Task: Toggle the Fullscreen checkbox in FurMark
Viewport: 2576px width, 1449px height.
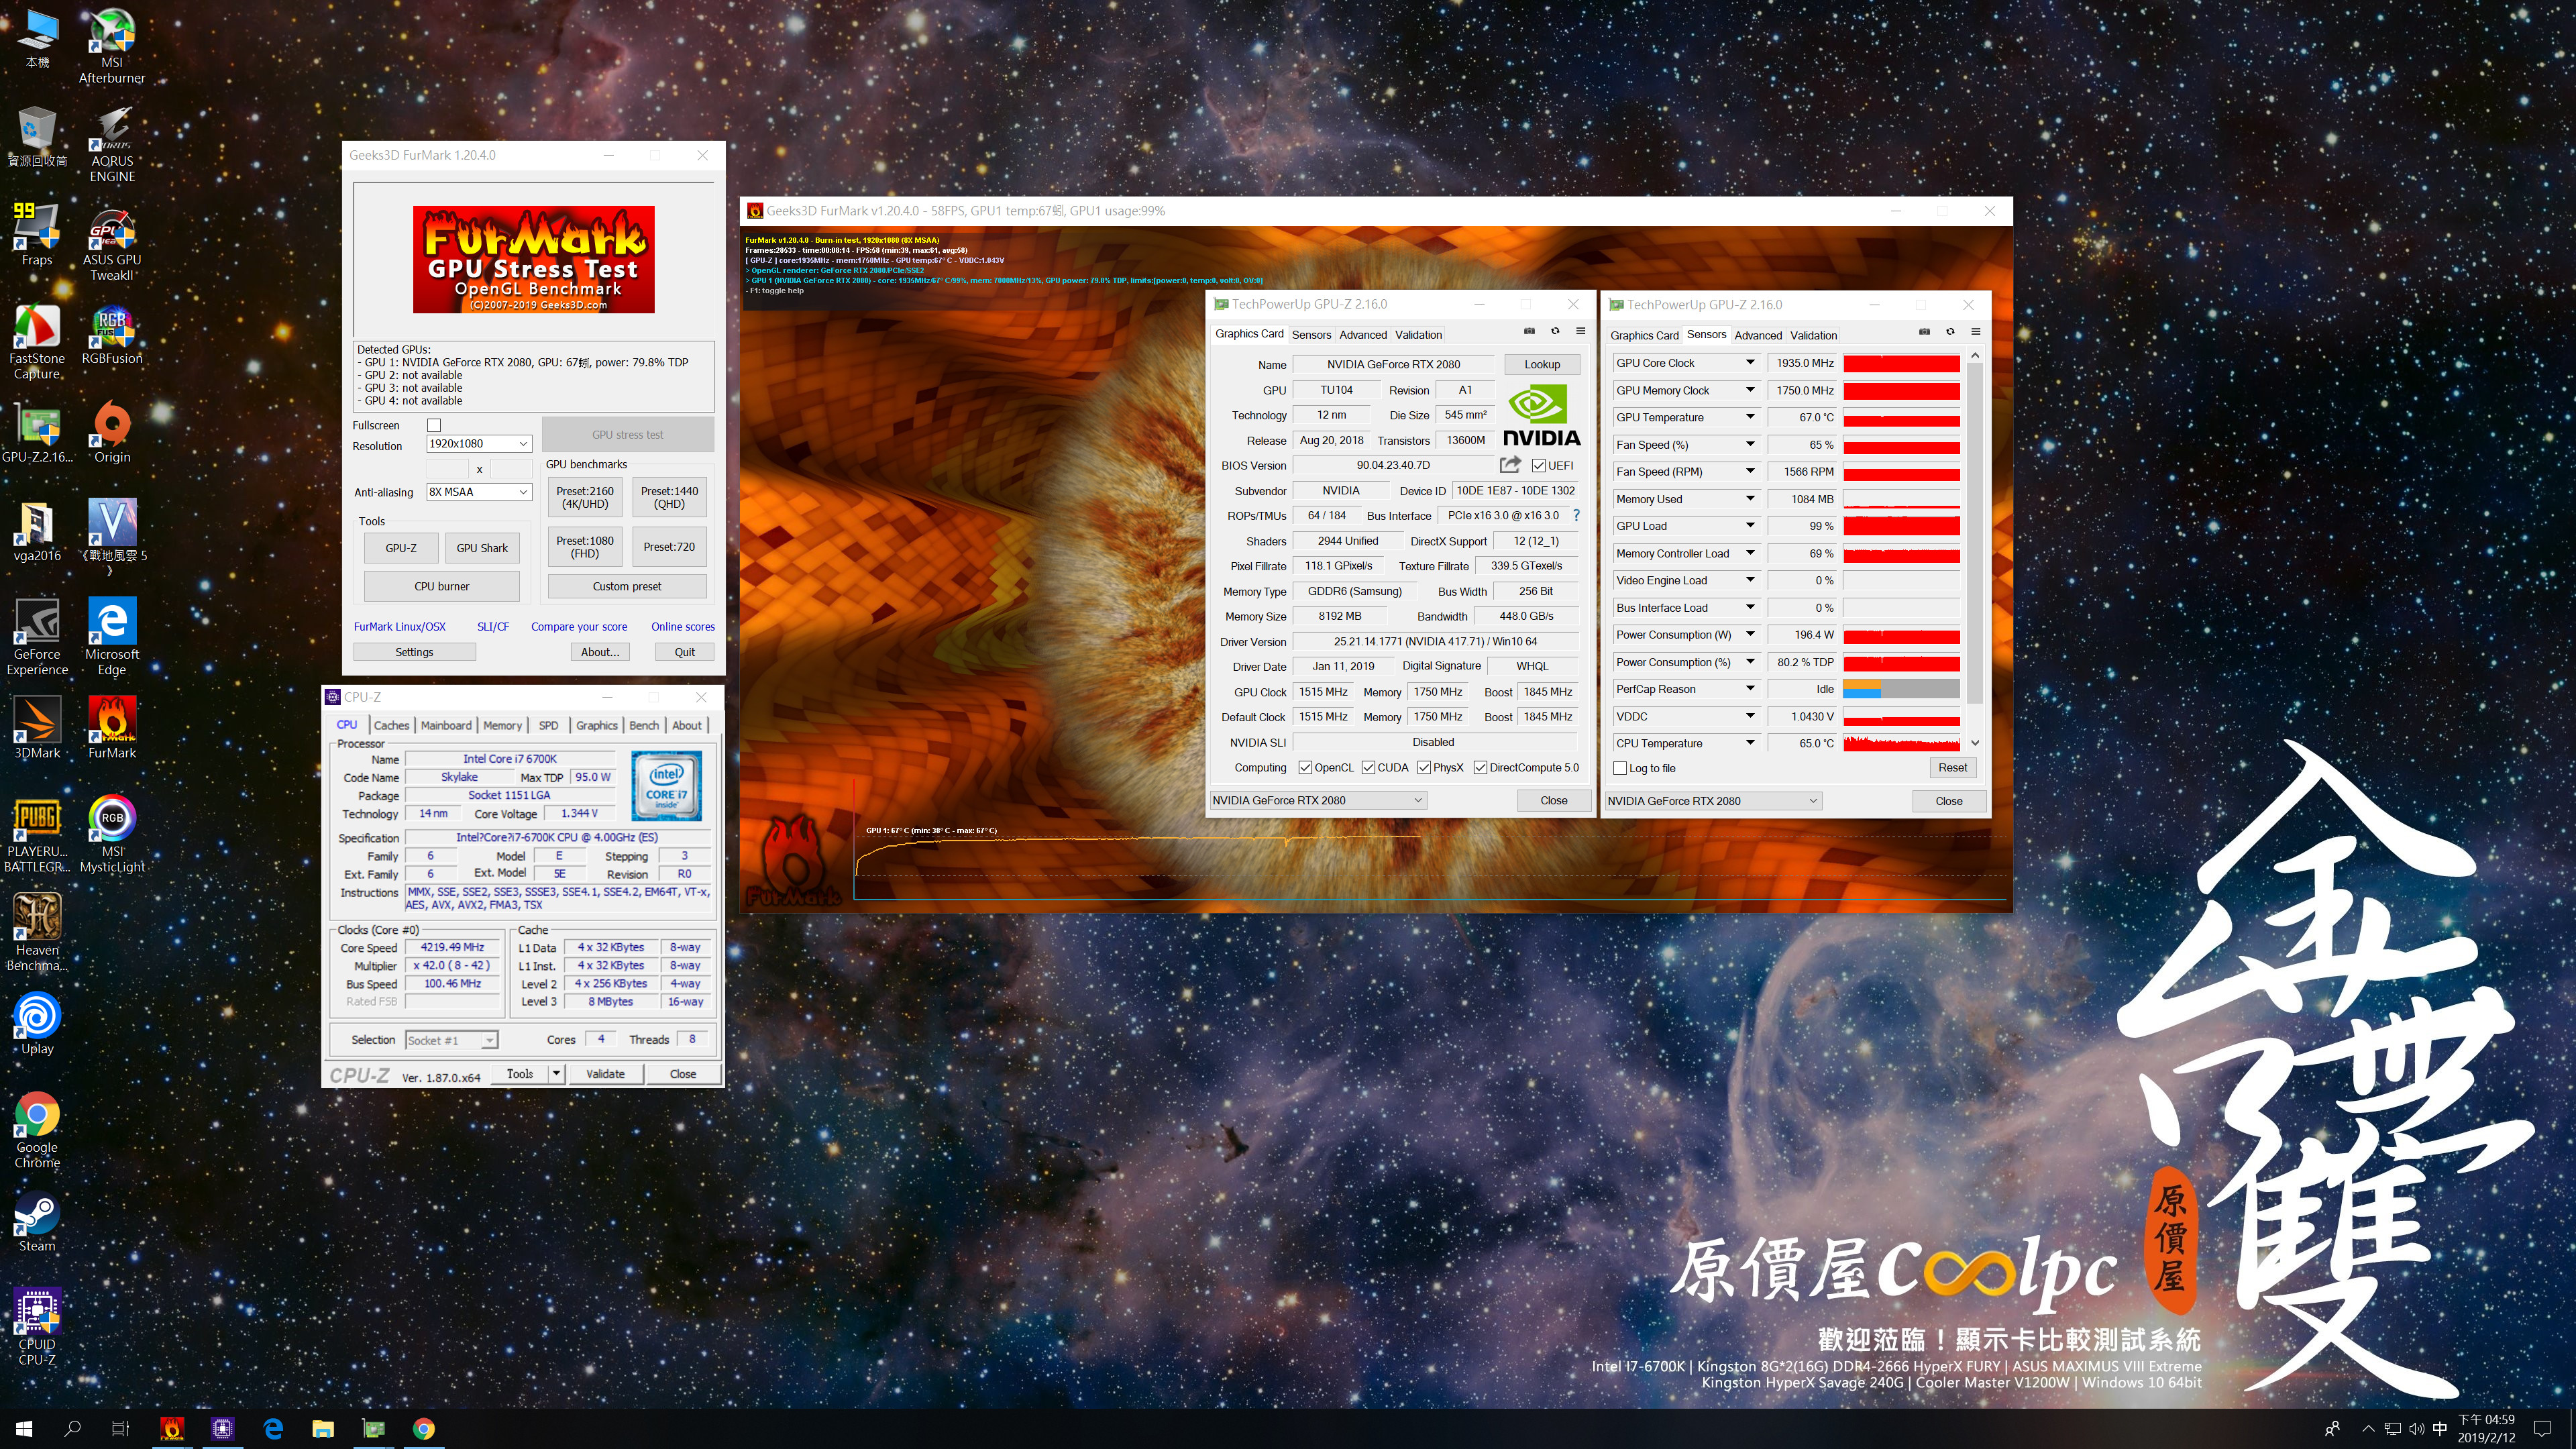Action: coord(434,425)
